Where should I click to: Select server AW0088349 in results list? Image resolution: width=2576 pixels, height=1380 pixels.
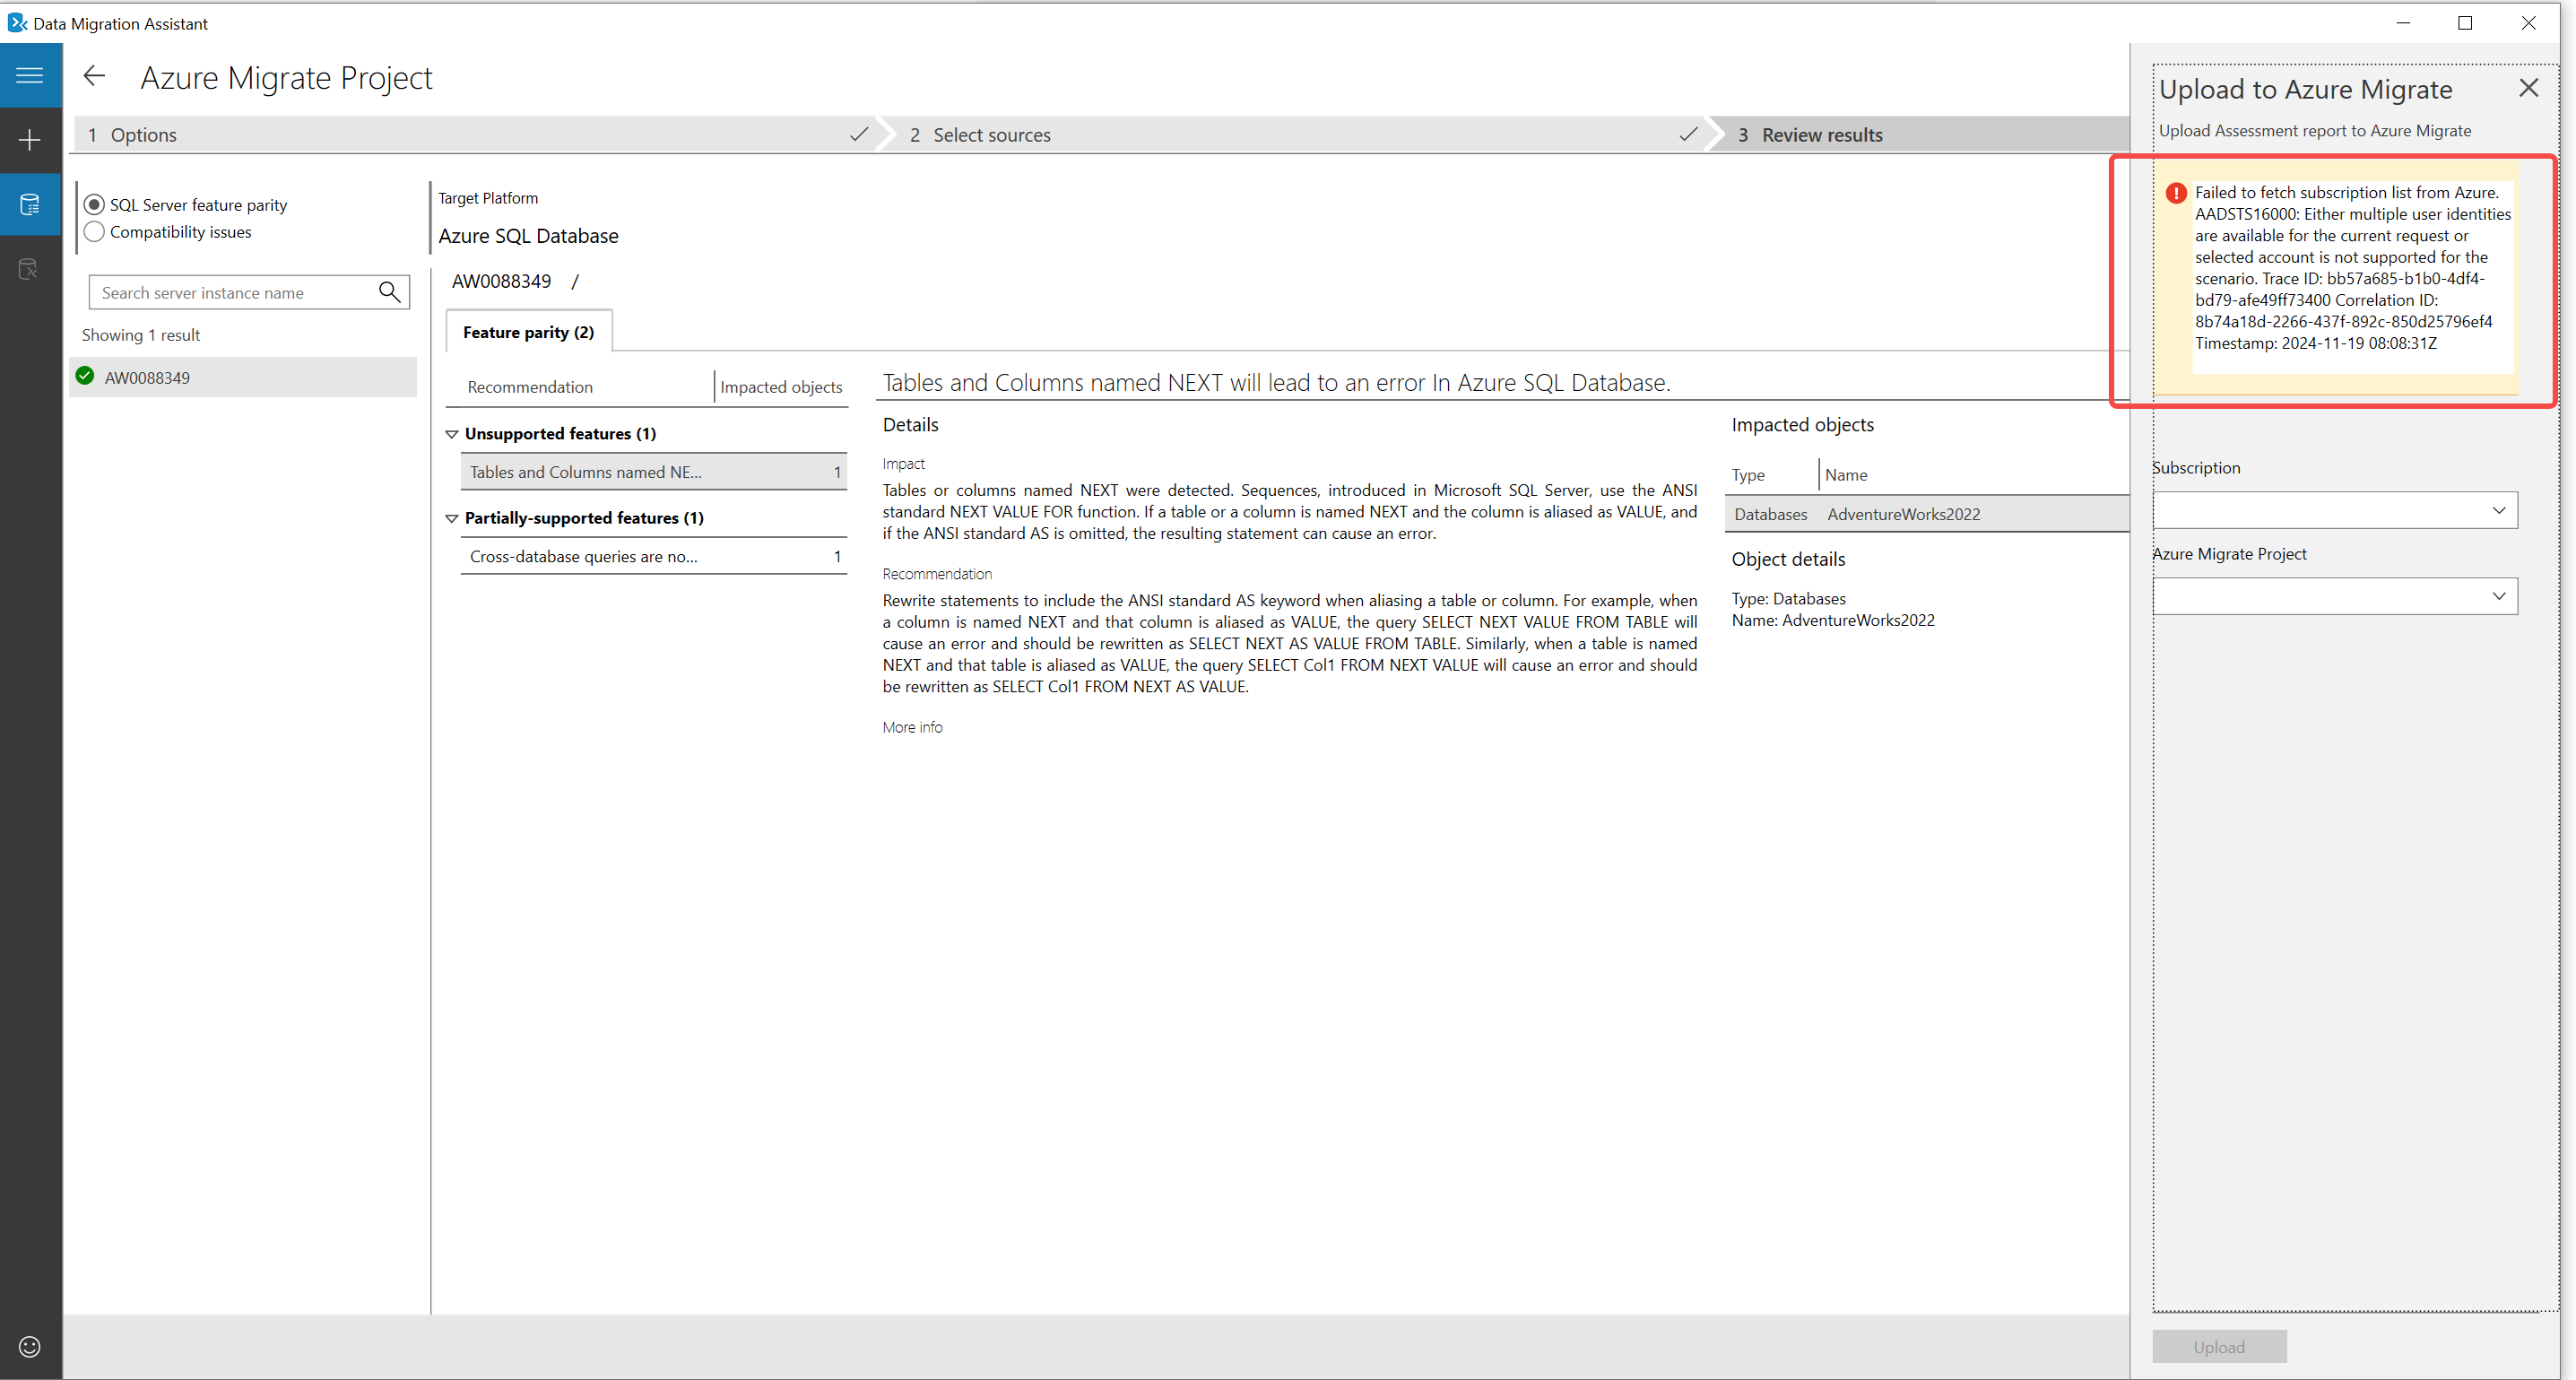(x=243, y=377)
